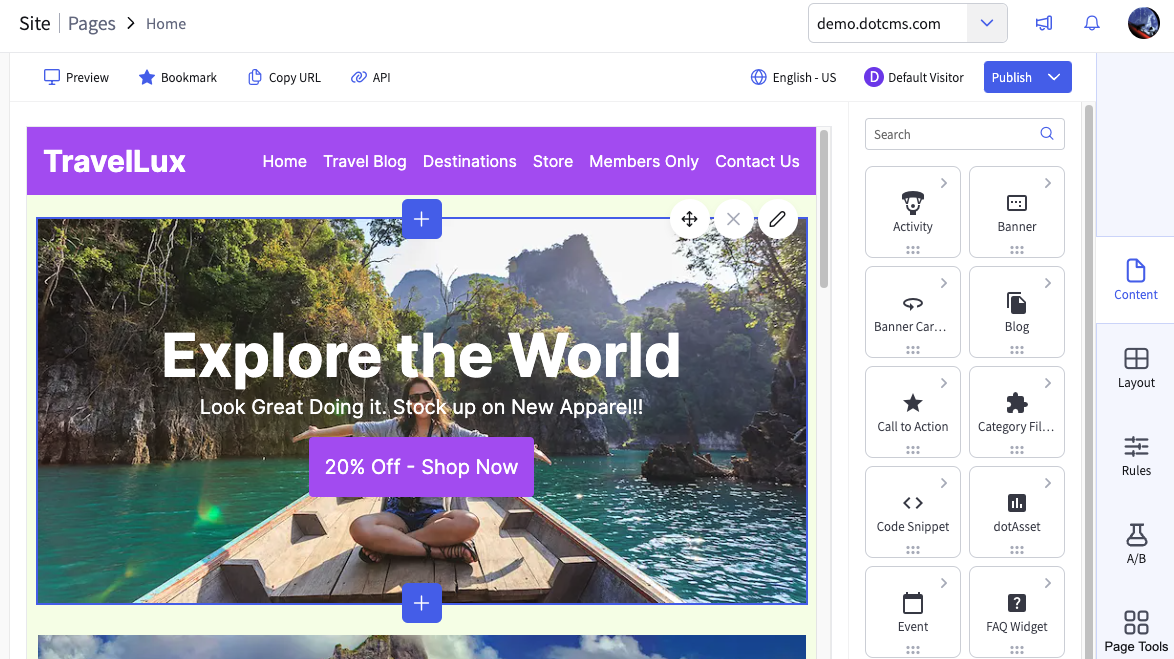Click the Preview button
Screen dimensions: 1174x659
pyautogui.click(x=76, y=77)
